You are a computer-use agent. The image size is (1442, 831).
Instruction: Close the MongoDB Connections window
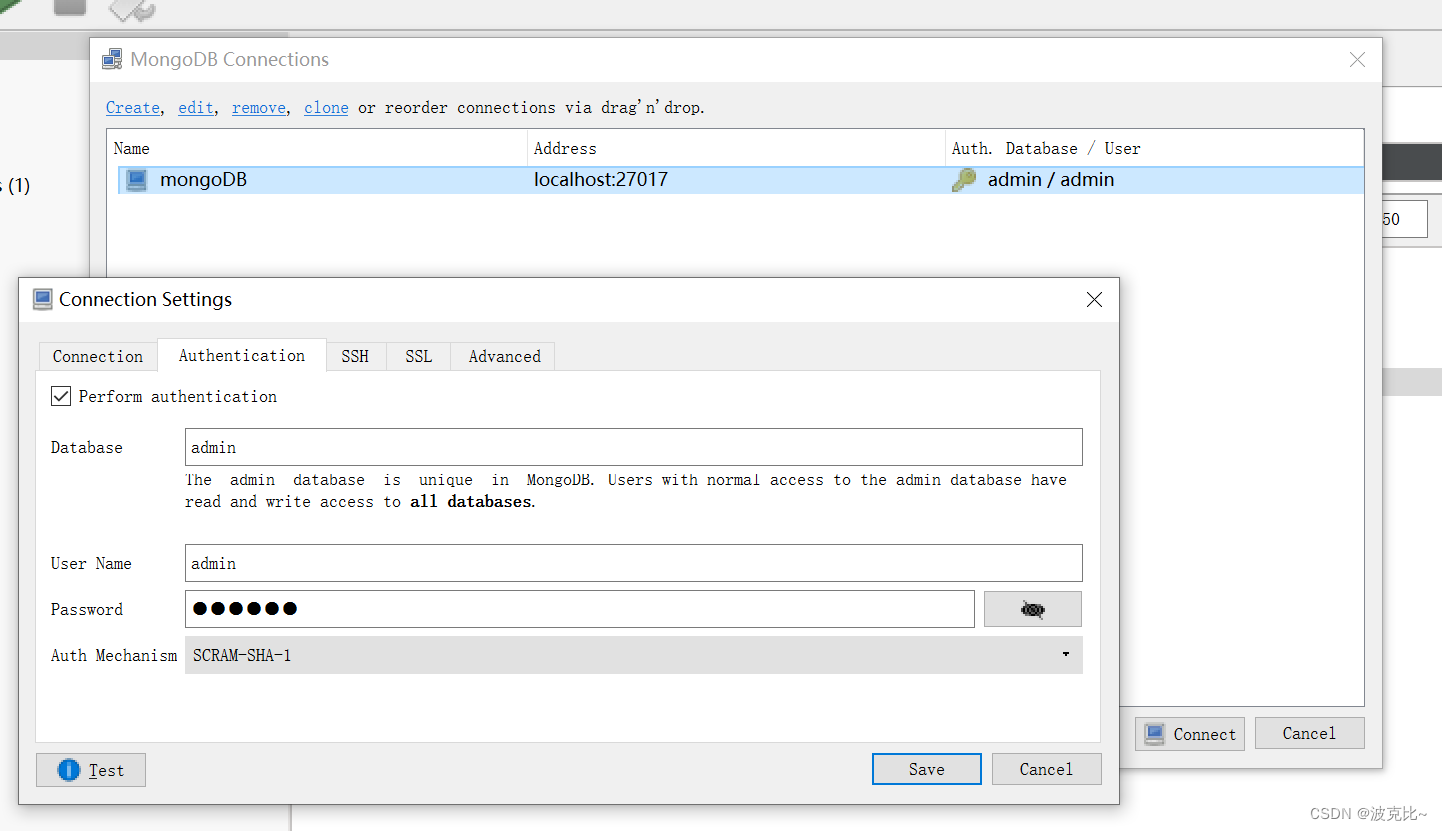tap(1357, 60)
